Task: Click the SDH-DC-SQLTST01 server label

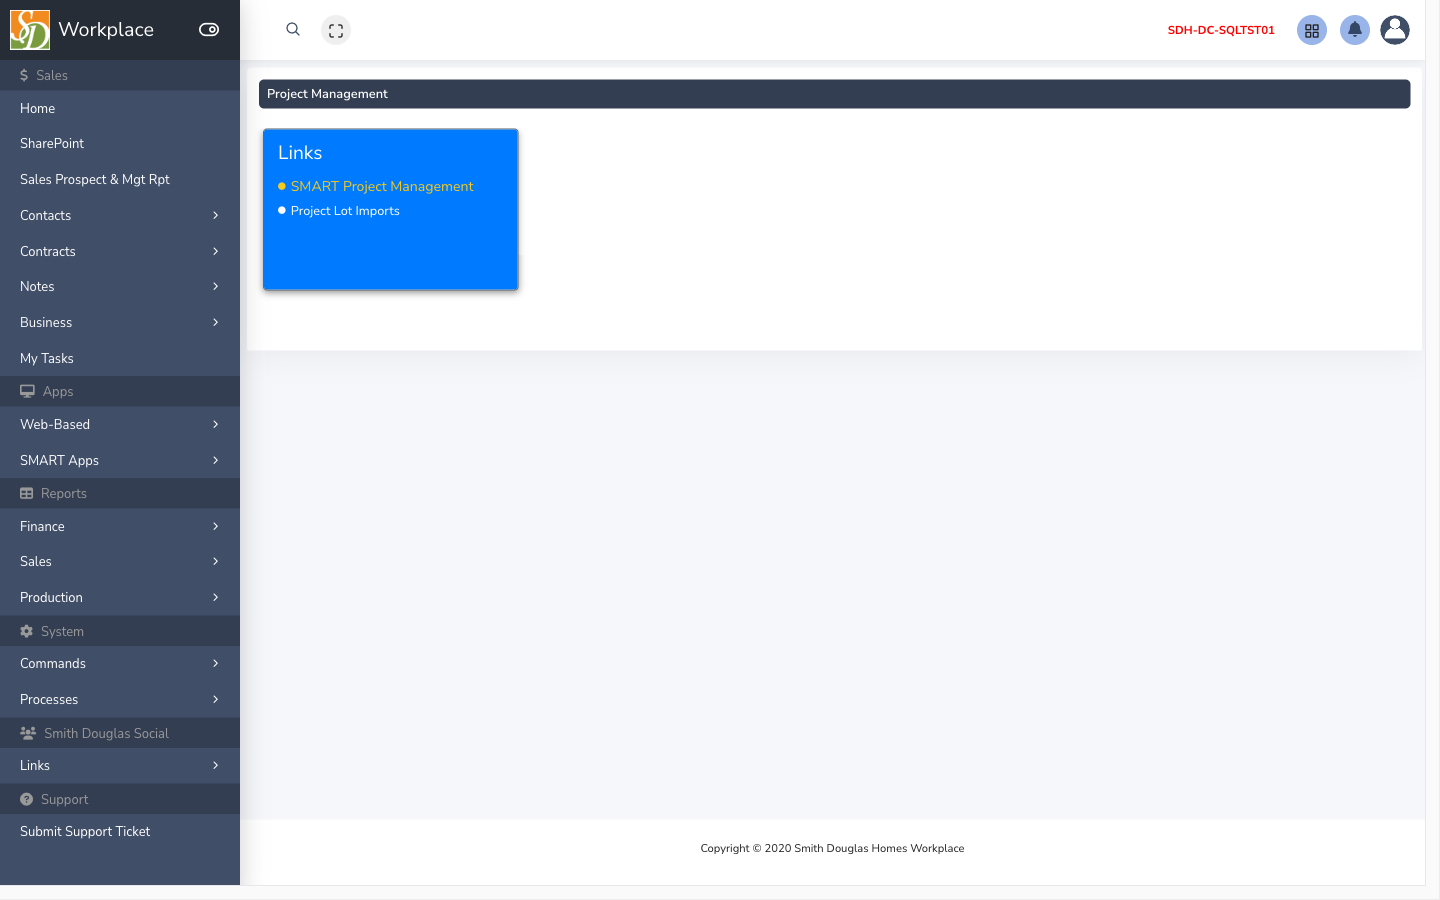Action: (x=1221, y=30)
